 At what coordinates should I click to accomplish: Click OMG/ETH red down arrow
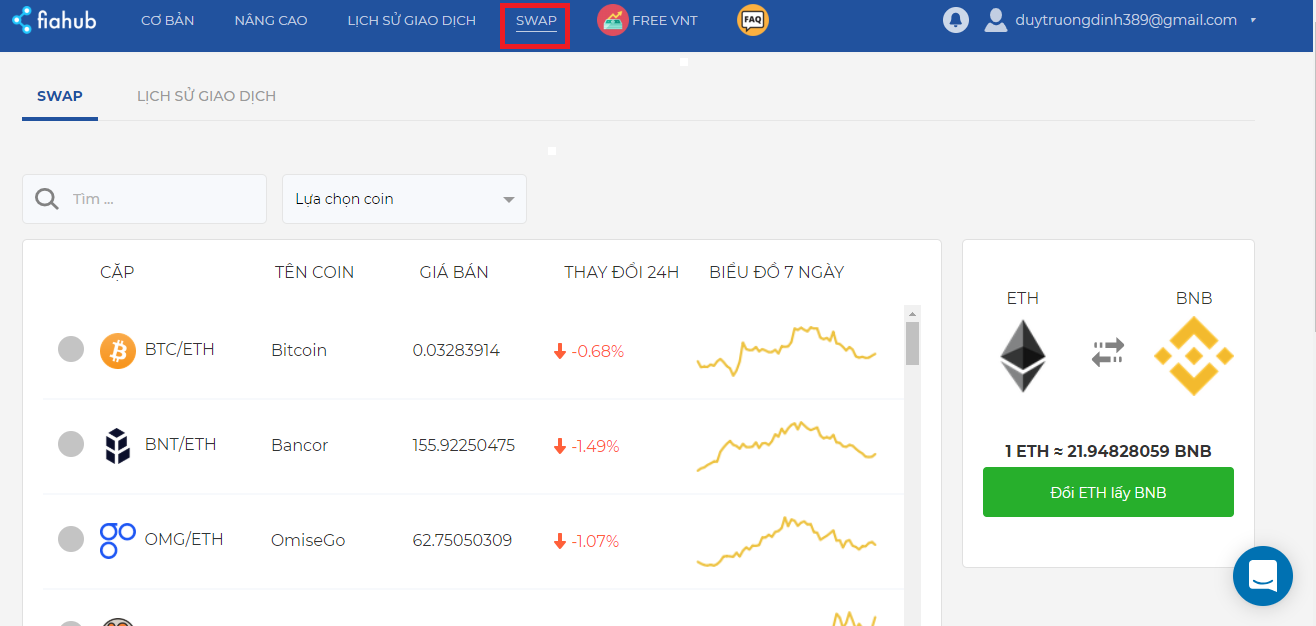click(x=560, y=541)
